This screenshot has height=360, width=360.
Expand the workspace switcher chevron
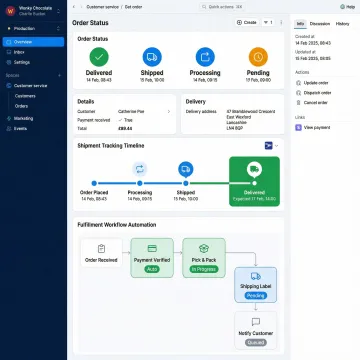(59, 11)
